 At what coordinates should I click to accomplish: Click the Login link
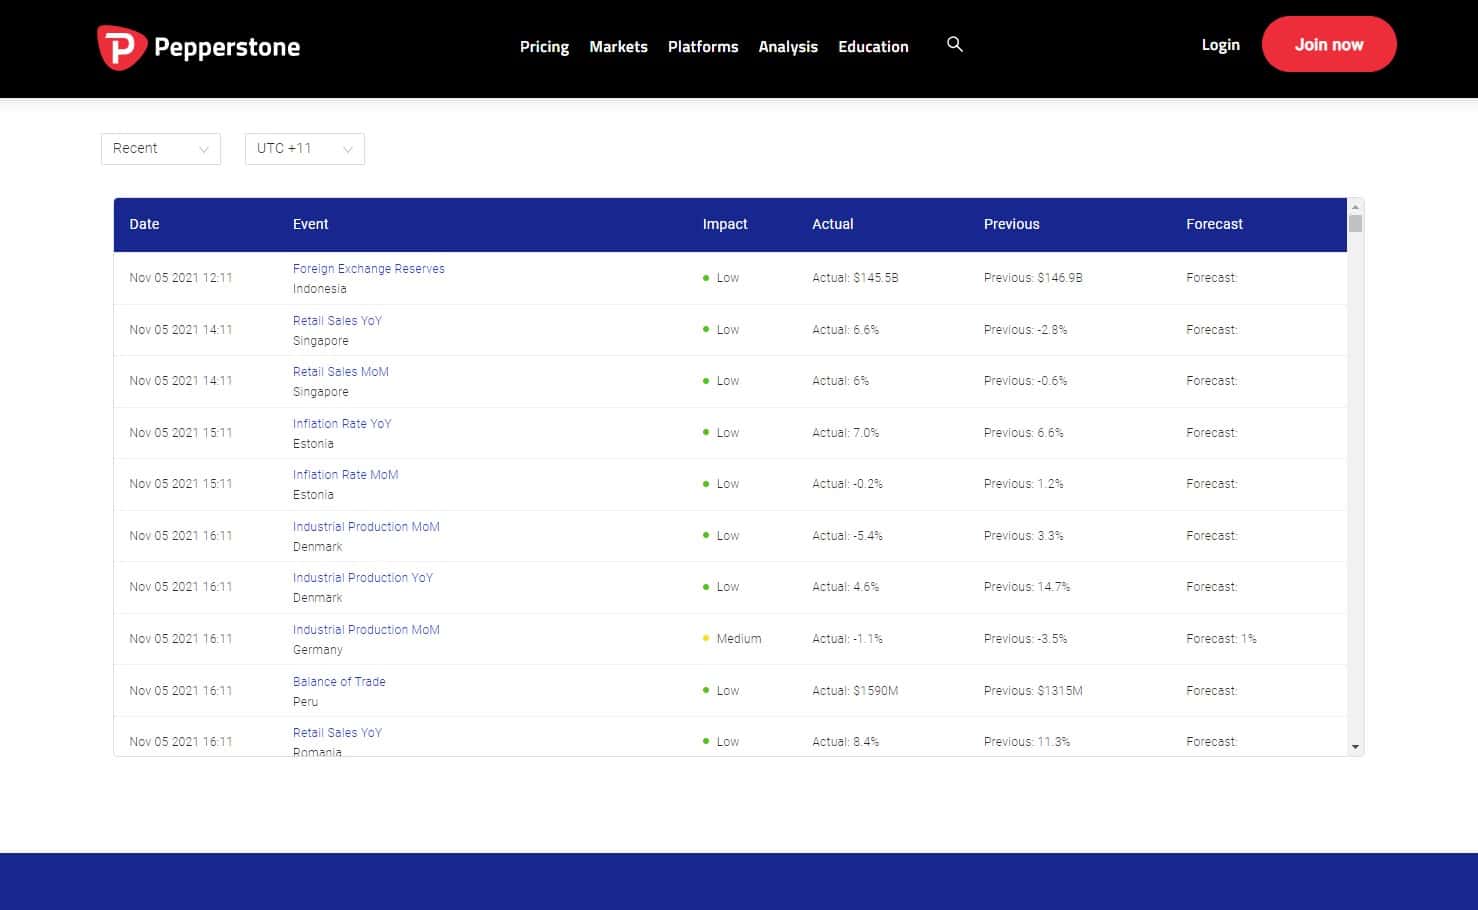coord(1220,45)
